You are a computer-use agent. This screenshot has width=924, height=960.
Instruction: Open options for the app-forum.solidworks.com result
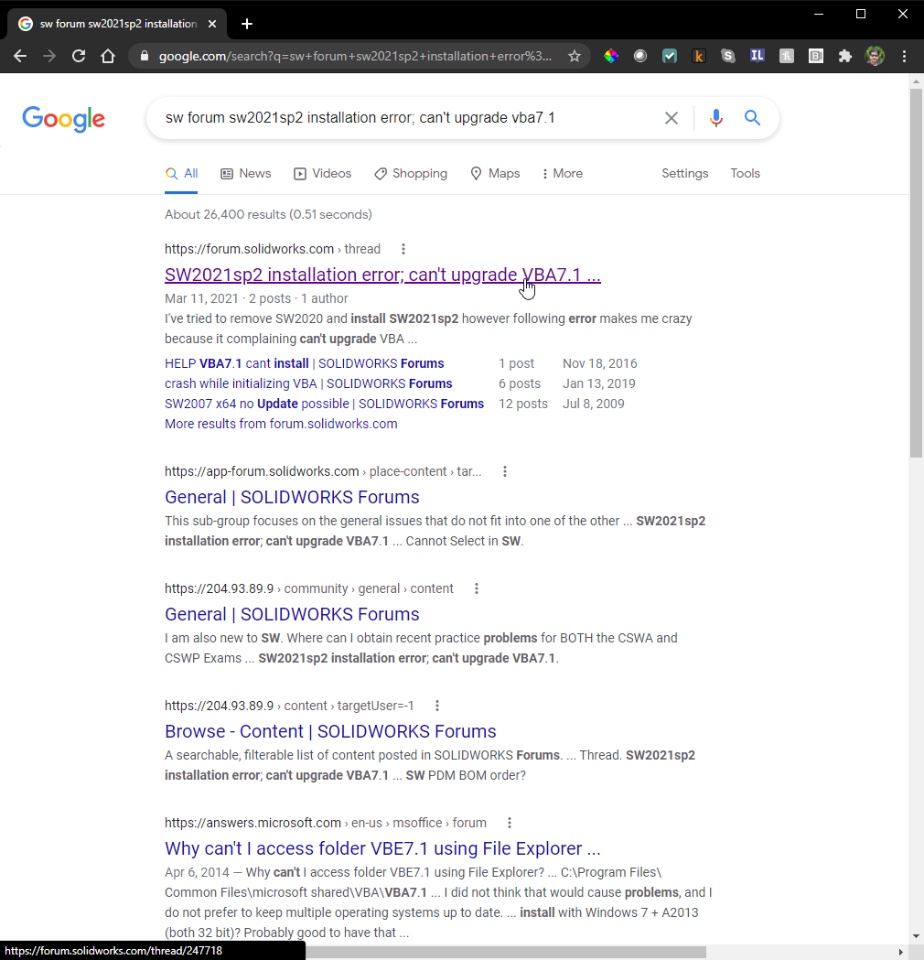pos(505,471)
